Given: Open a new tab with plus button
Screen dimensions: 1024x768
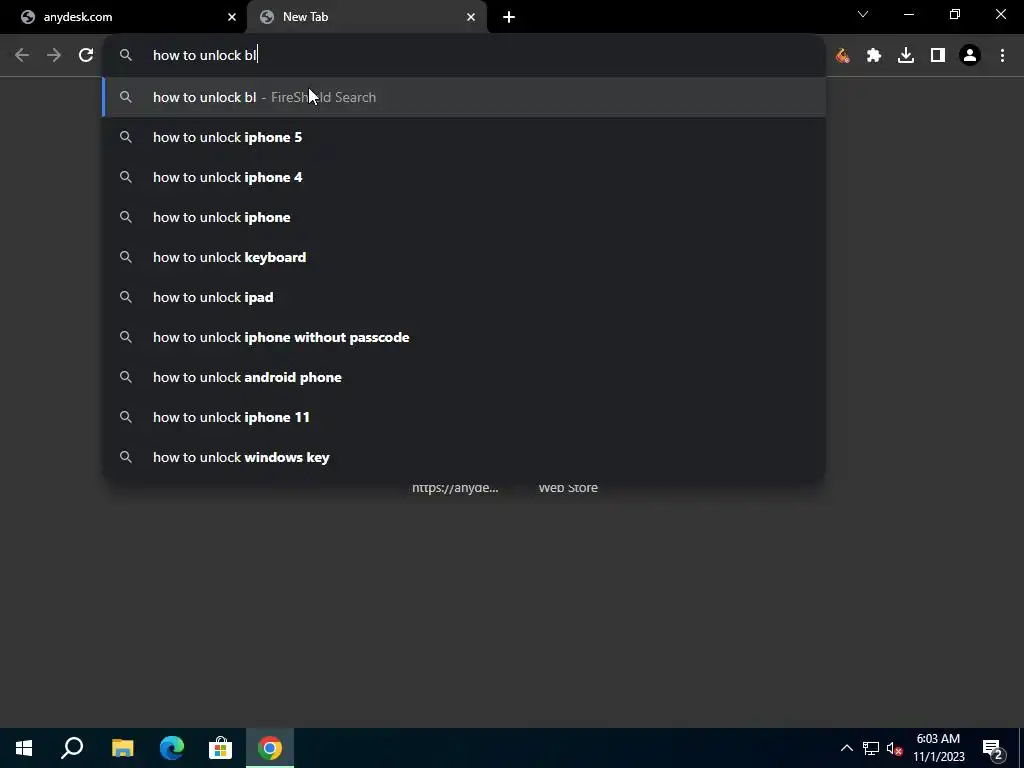Looking at the screenshot, I should [509, 17].
